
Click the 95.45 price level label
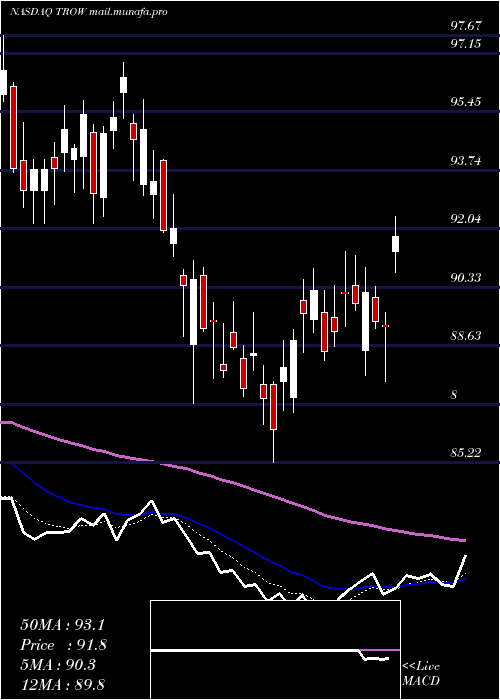pos(466,102)
